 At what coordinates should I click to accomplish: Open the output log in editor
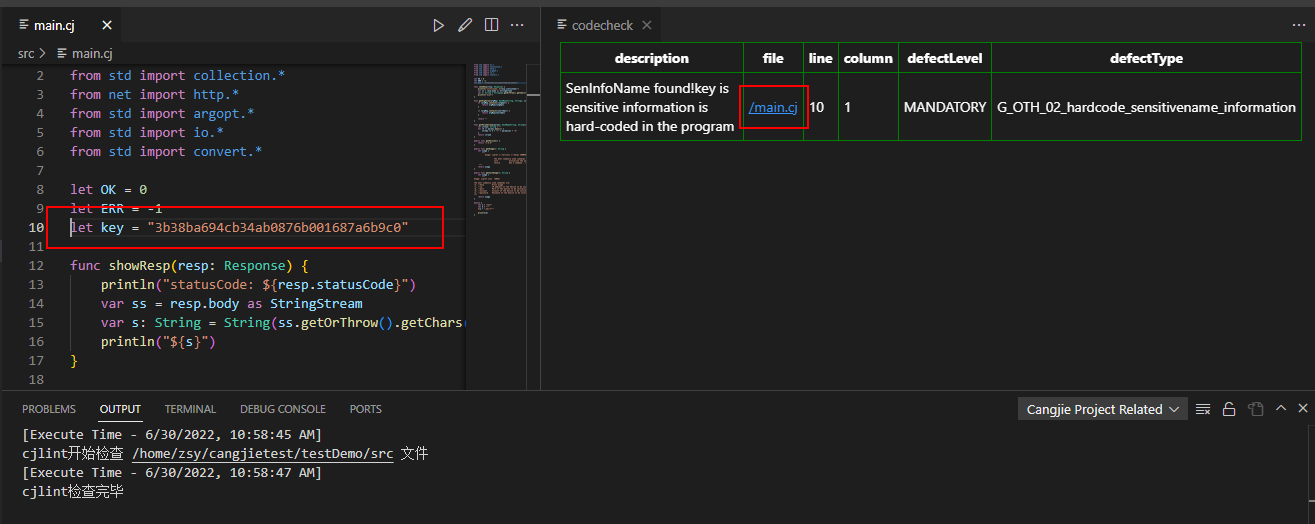pyautogui.click(x=1253, y=409)
